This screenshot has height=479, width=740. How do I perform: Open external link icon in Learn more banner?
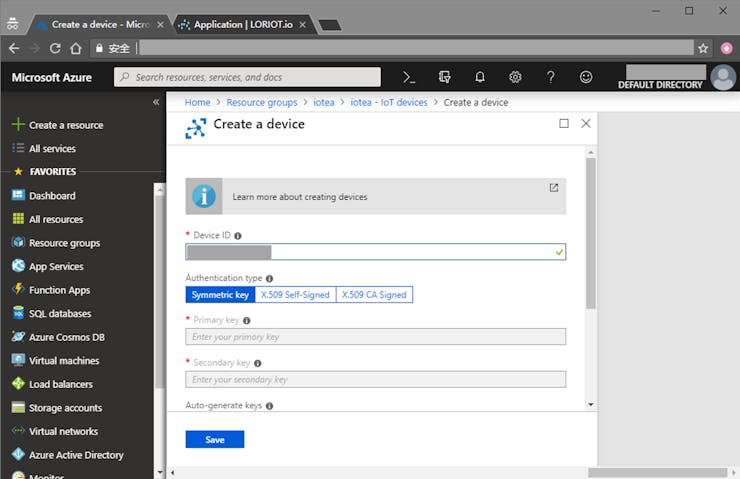(554, 188)
